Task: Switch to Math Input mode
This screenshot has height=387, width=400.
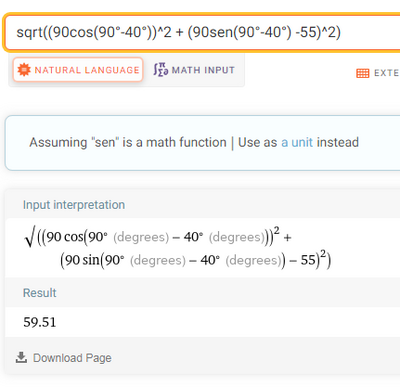Action: click(194, 70)
